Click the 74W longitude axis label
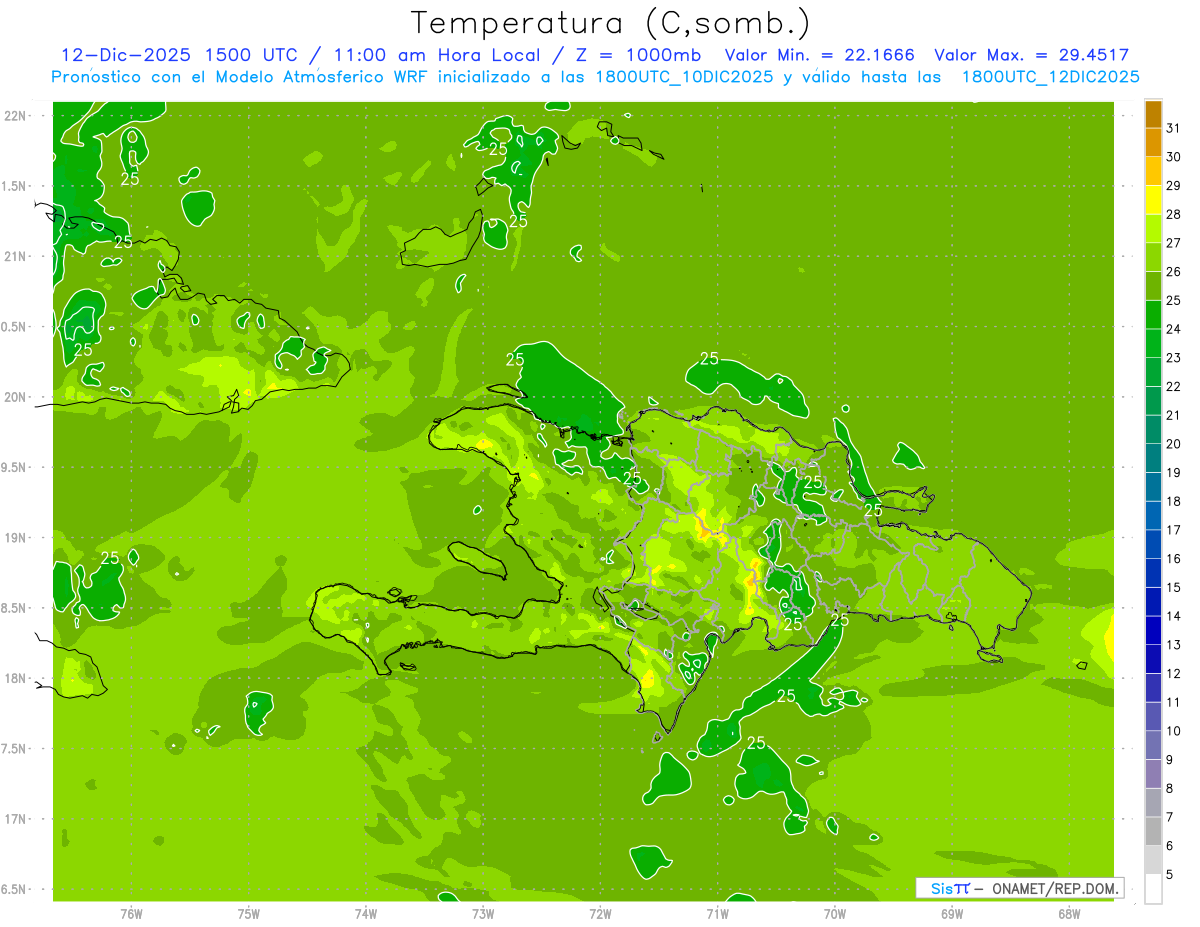1200x927 pixels. point(365,914)
